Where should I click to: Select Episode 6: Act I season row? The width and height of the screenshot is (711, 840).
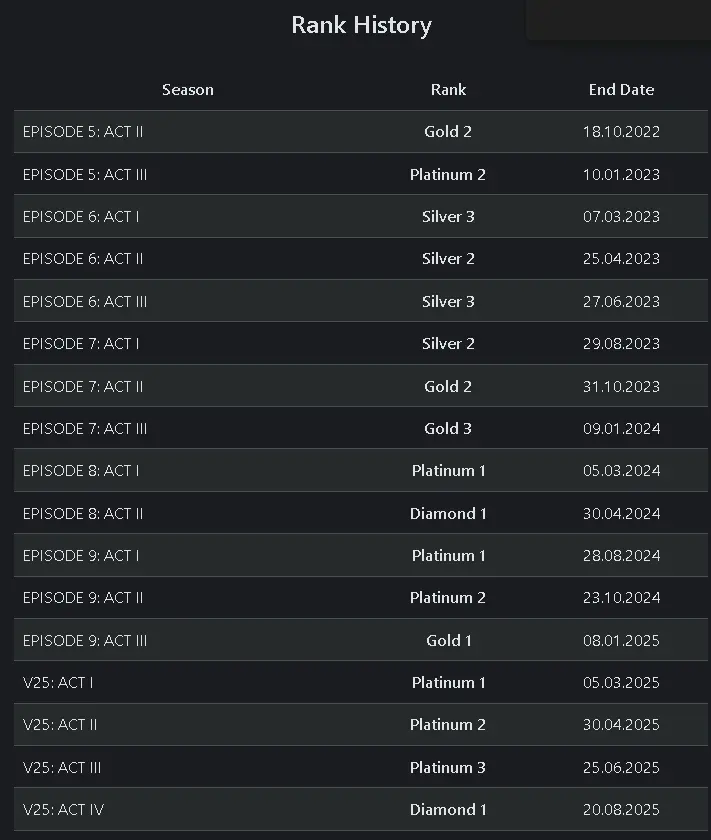coord(81,217)
